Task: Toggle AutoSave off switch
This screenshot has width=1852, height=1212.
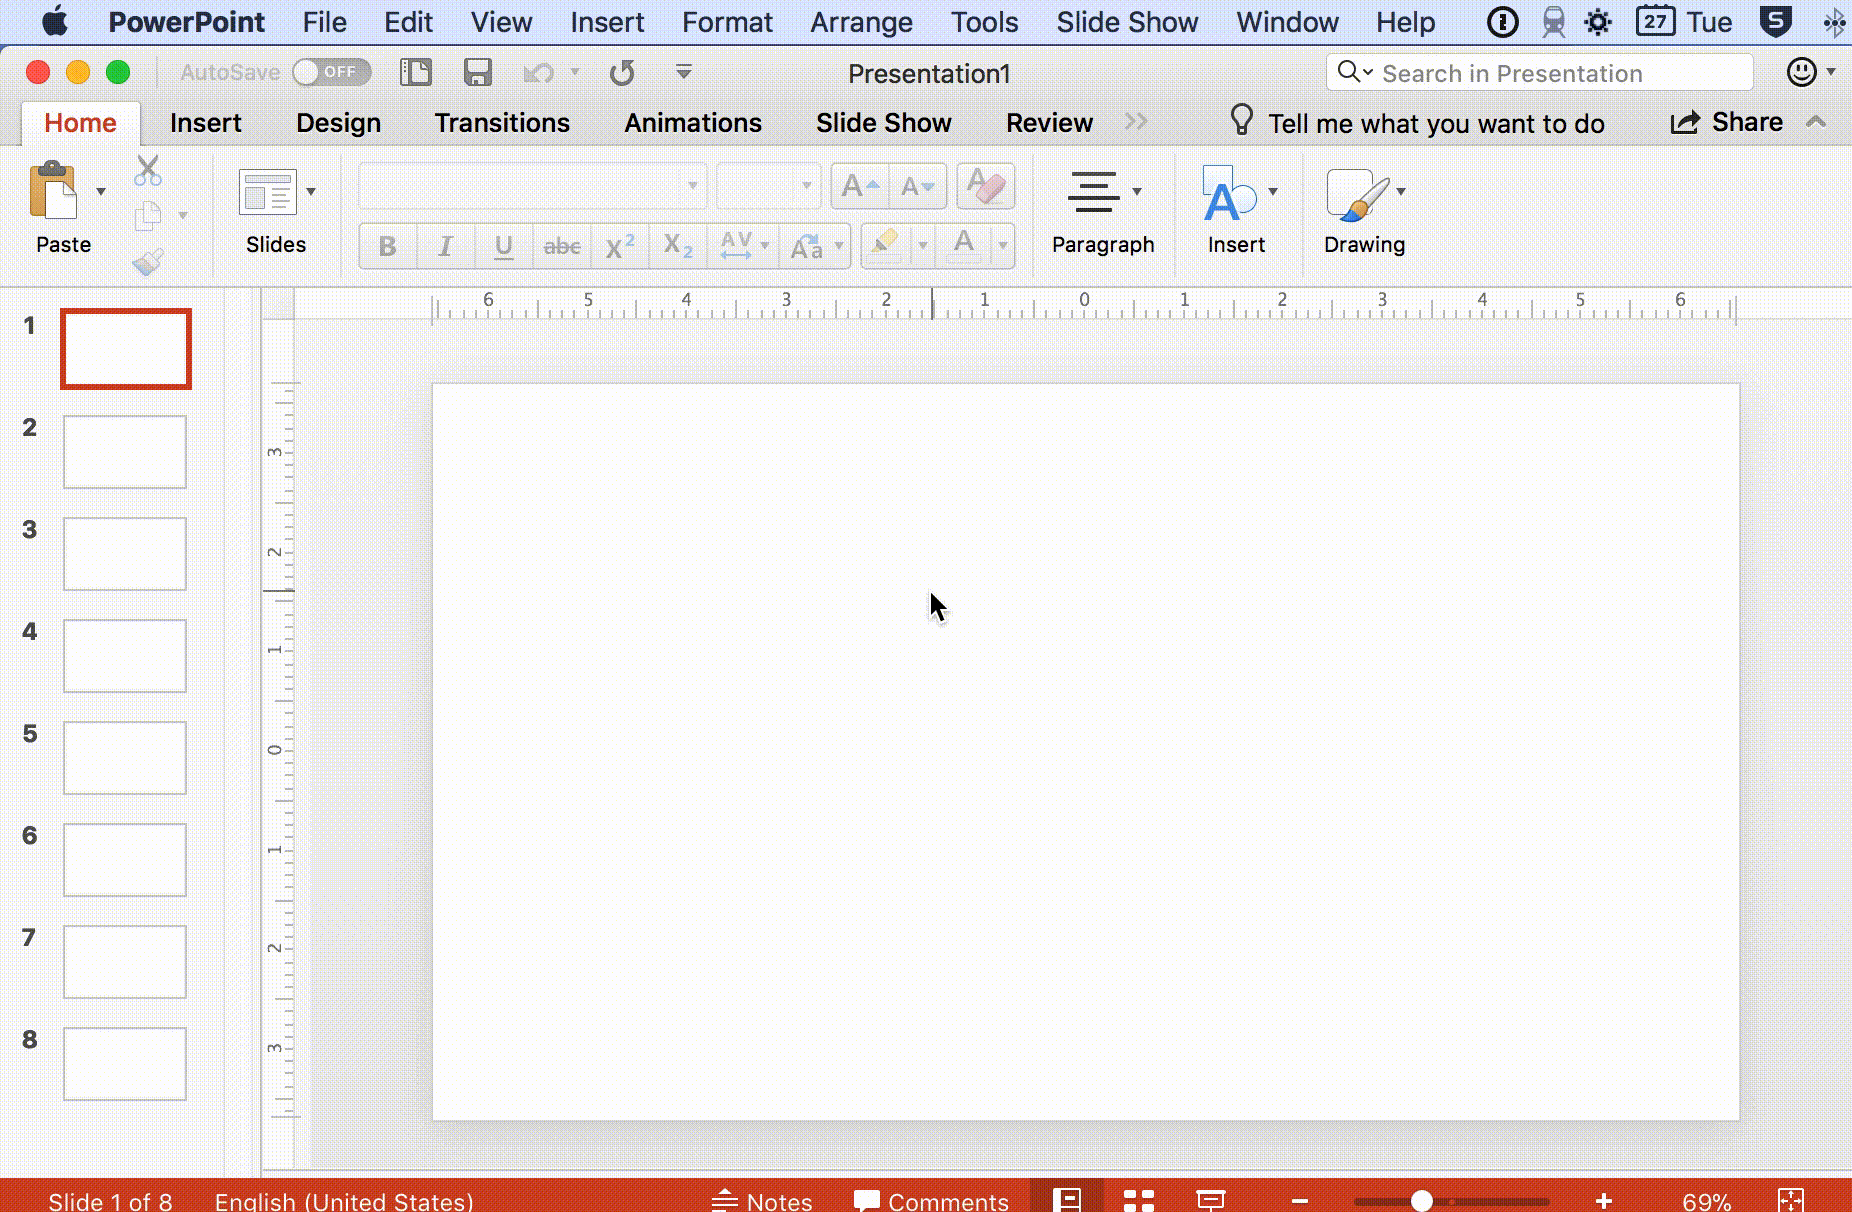Action: point(331,71)
